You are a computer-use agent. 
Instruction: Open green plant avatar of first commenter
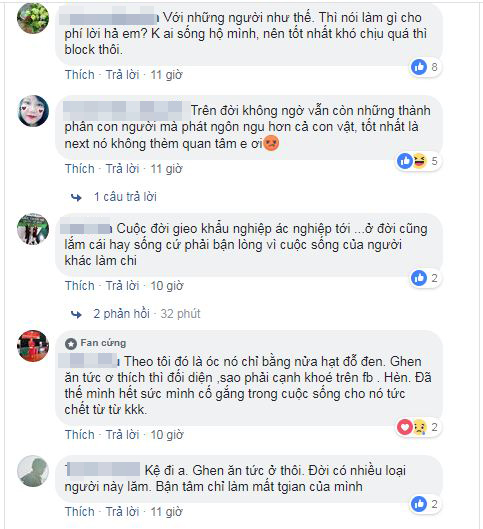33,18
